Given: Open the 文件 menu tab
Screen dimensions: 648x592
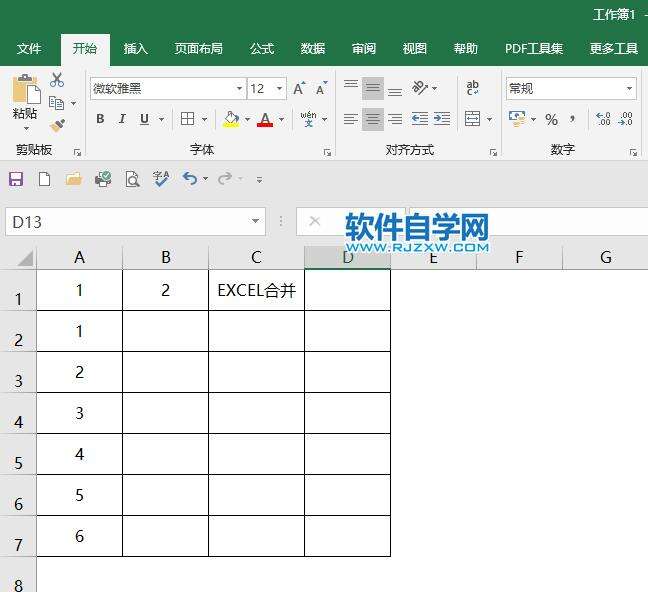Looking at the screenshot, I should pos(29,49).
